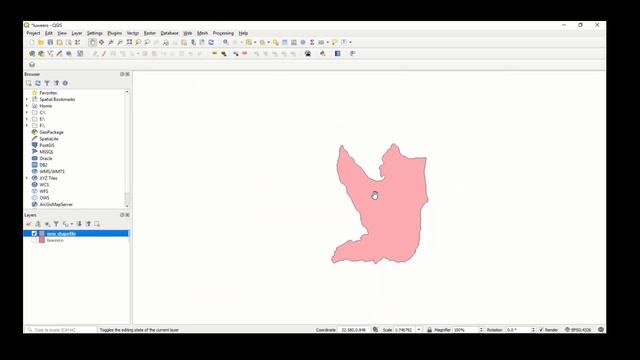Check the second layer's visibility checkbox
This screenshot has width=640, height=360.
click(34, 240)
